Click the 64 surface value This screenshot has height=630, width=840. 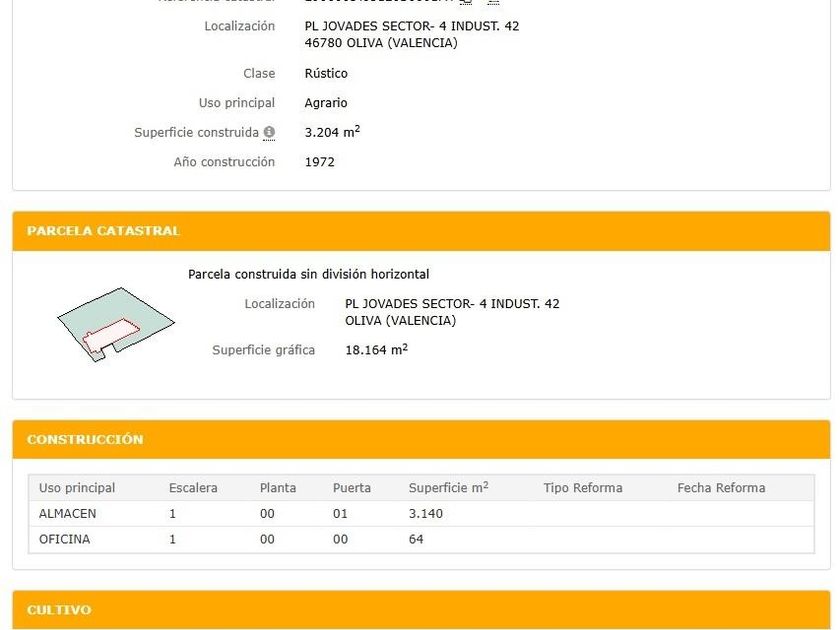(416, 539)
